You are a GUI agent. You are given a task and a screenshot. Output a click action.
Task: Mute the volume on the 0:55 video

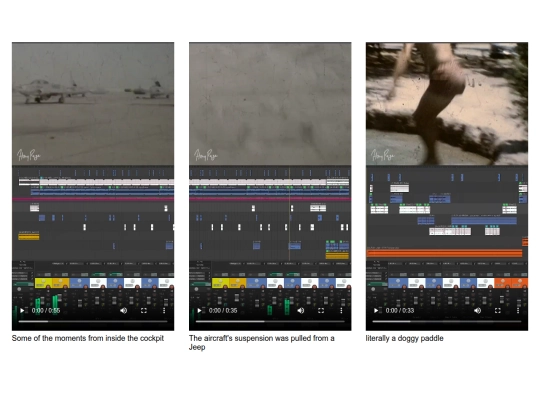coord(123,311)
